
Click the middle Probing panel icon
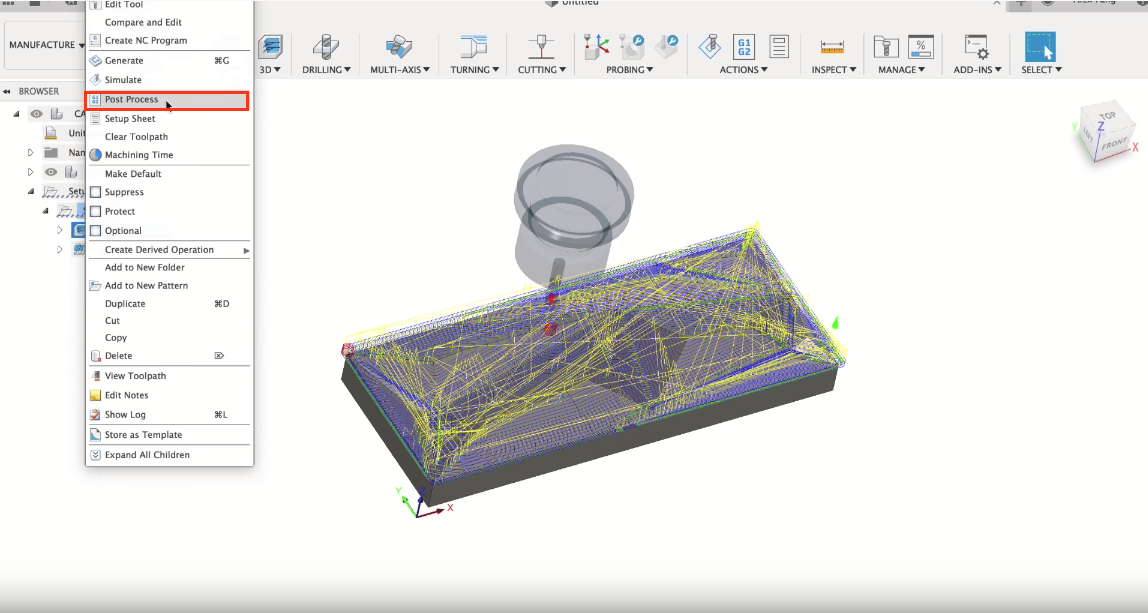click(630, 47)
